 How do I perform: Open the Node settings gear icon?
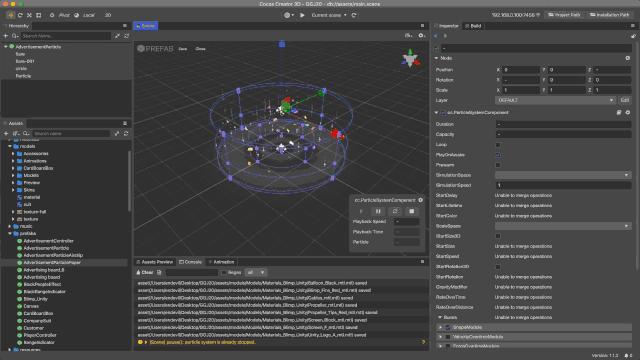pos(627,58)
